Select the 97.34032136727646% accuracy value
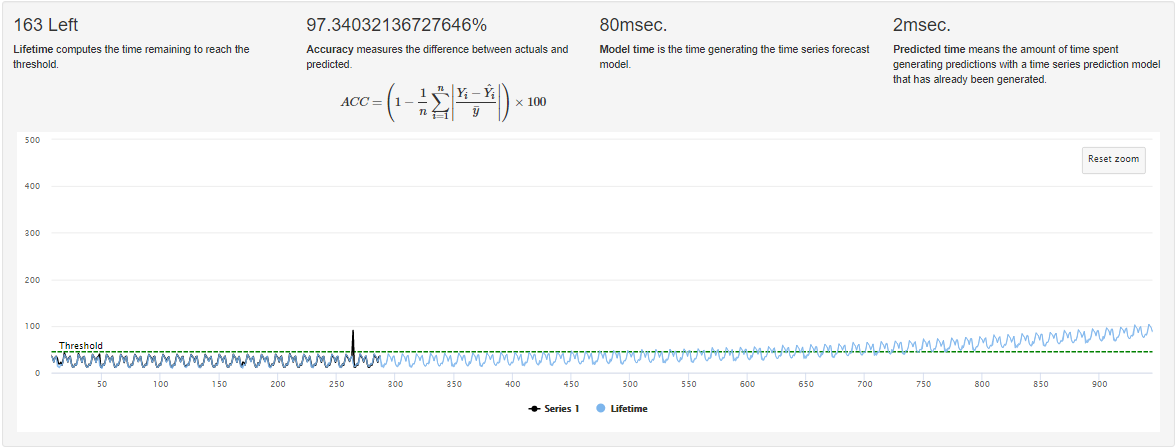Screen dimensions: 1176x448 click(397, 25)
